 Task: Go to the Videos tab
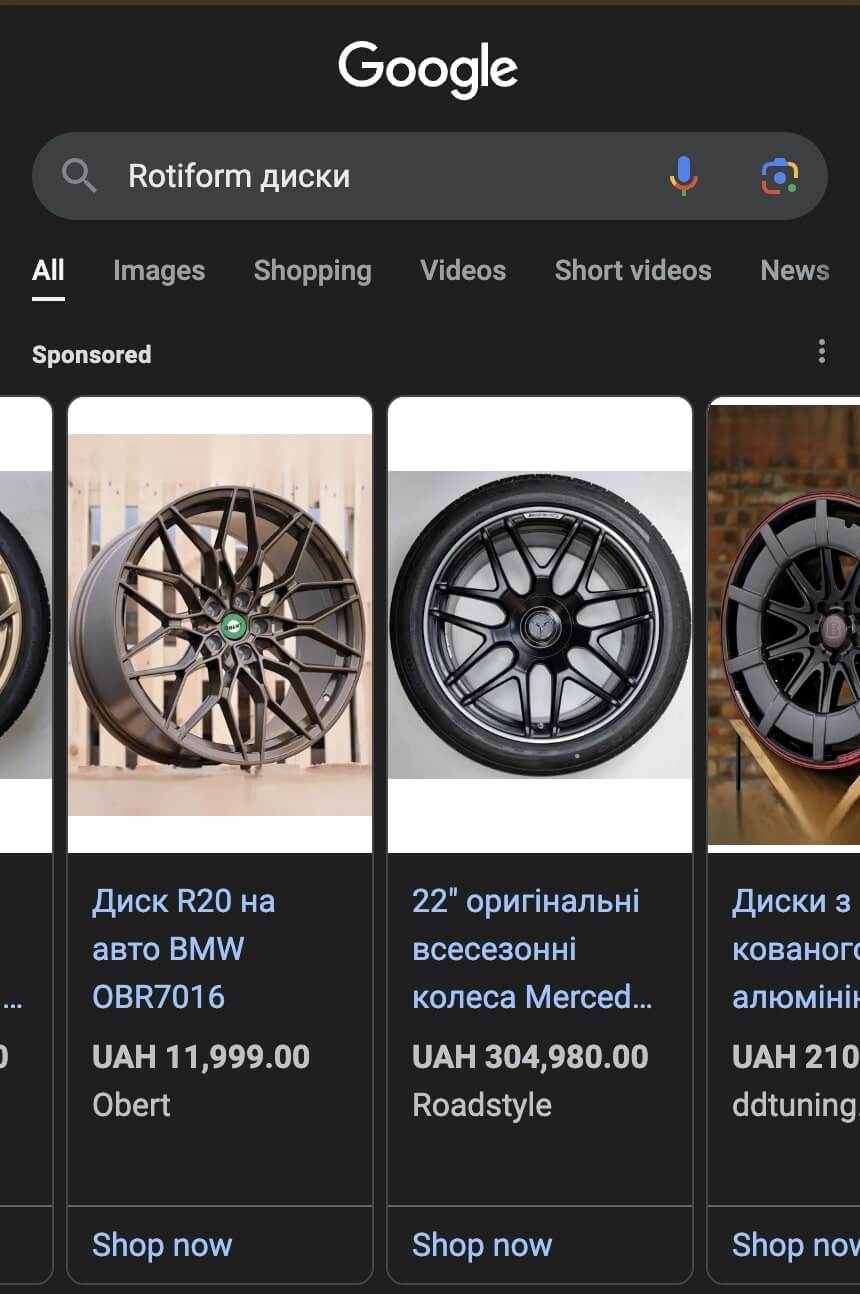(463, 270)
